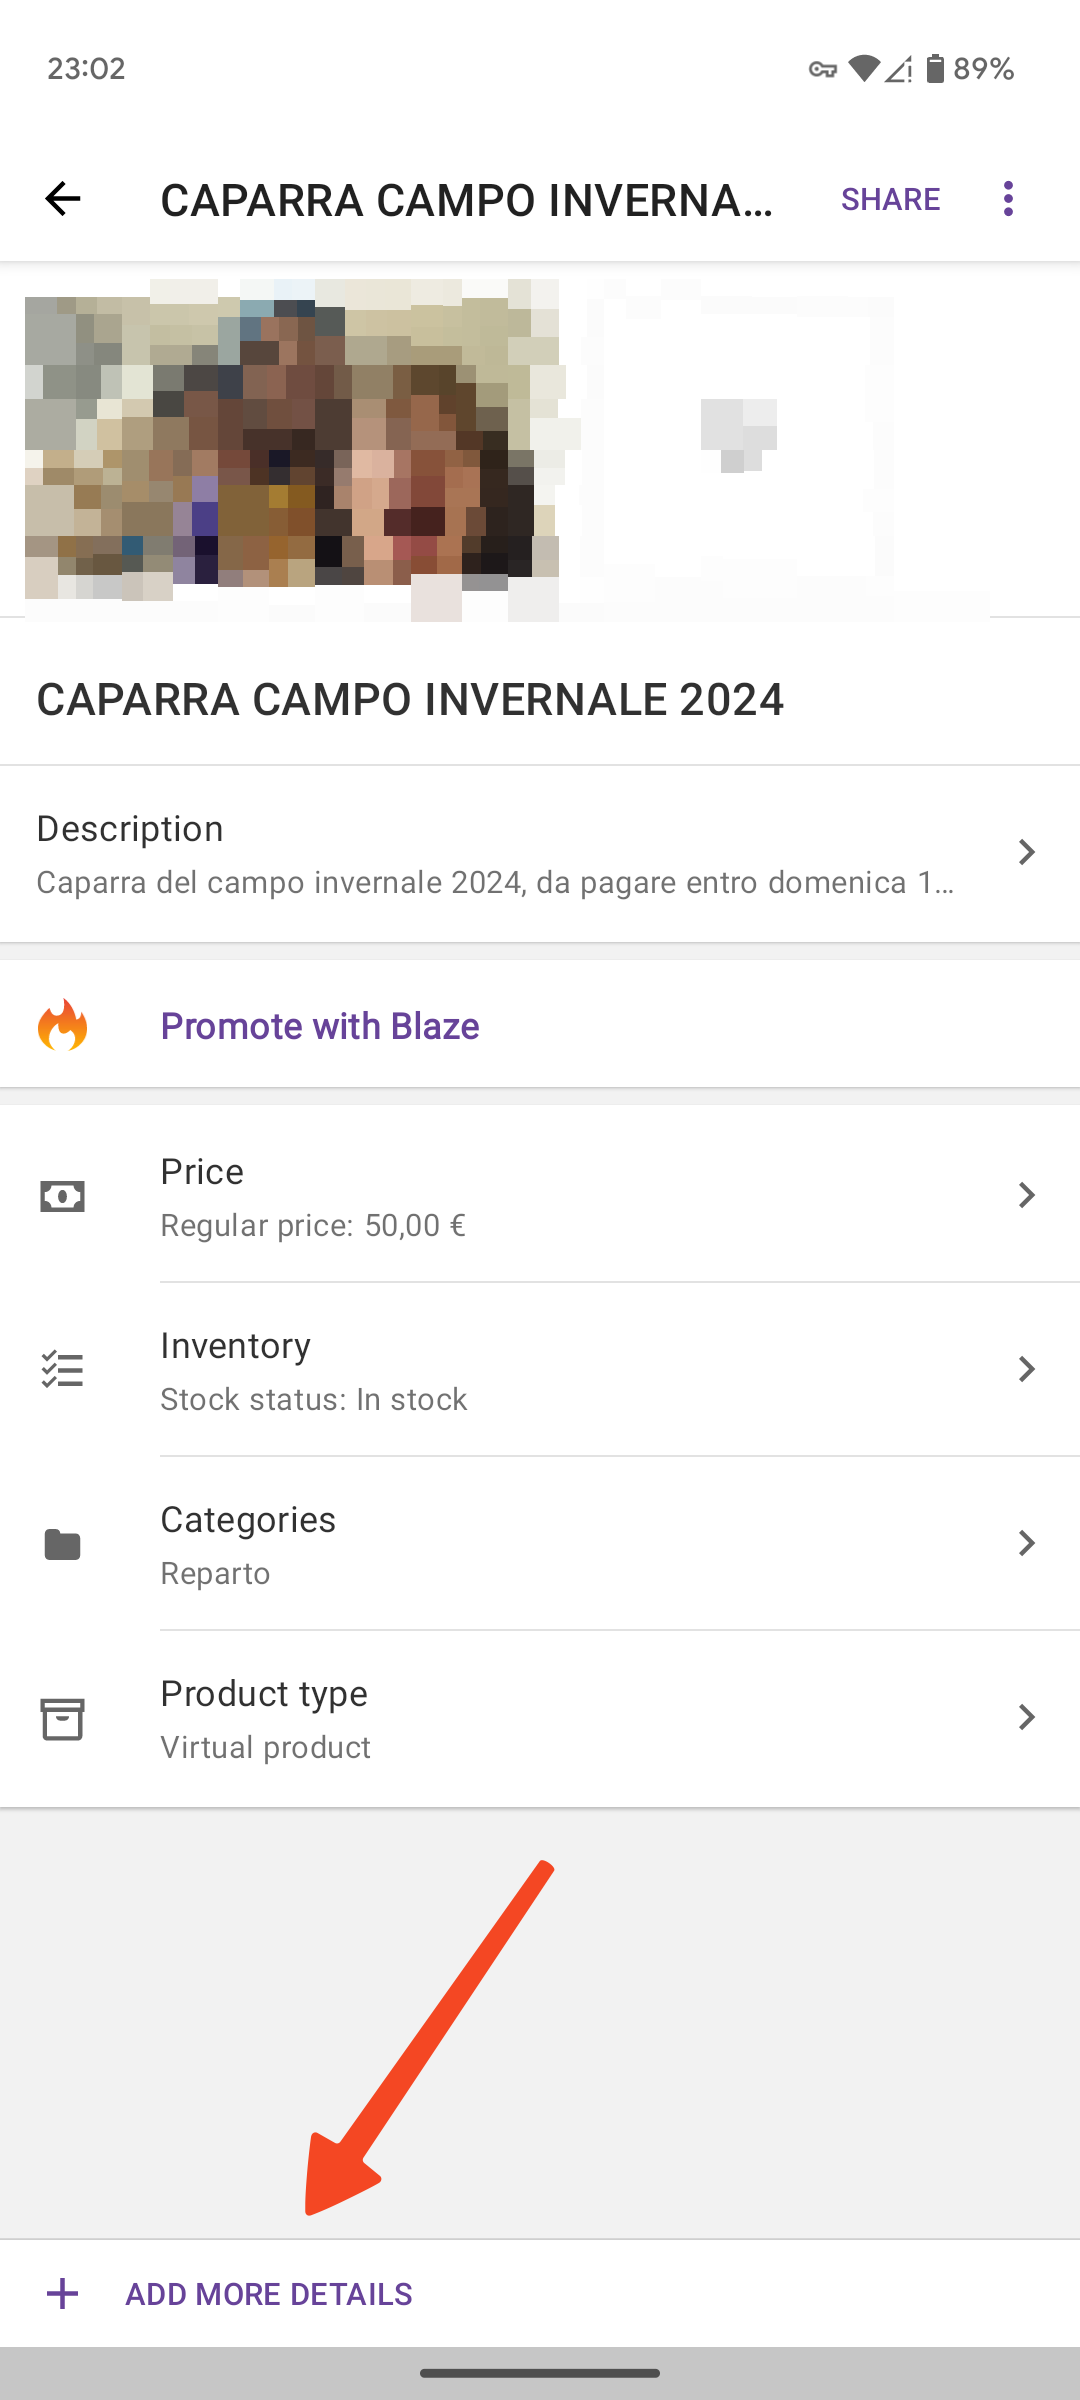Image resolution: width=1080 pixels, height=2400 pixels.
Task: Select the pixelated product photo thumbnail
Action: coord(292,450)
